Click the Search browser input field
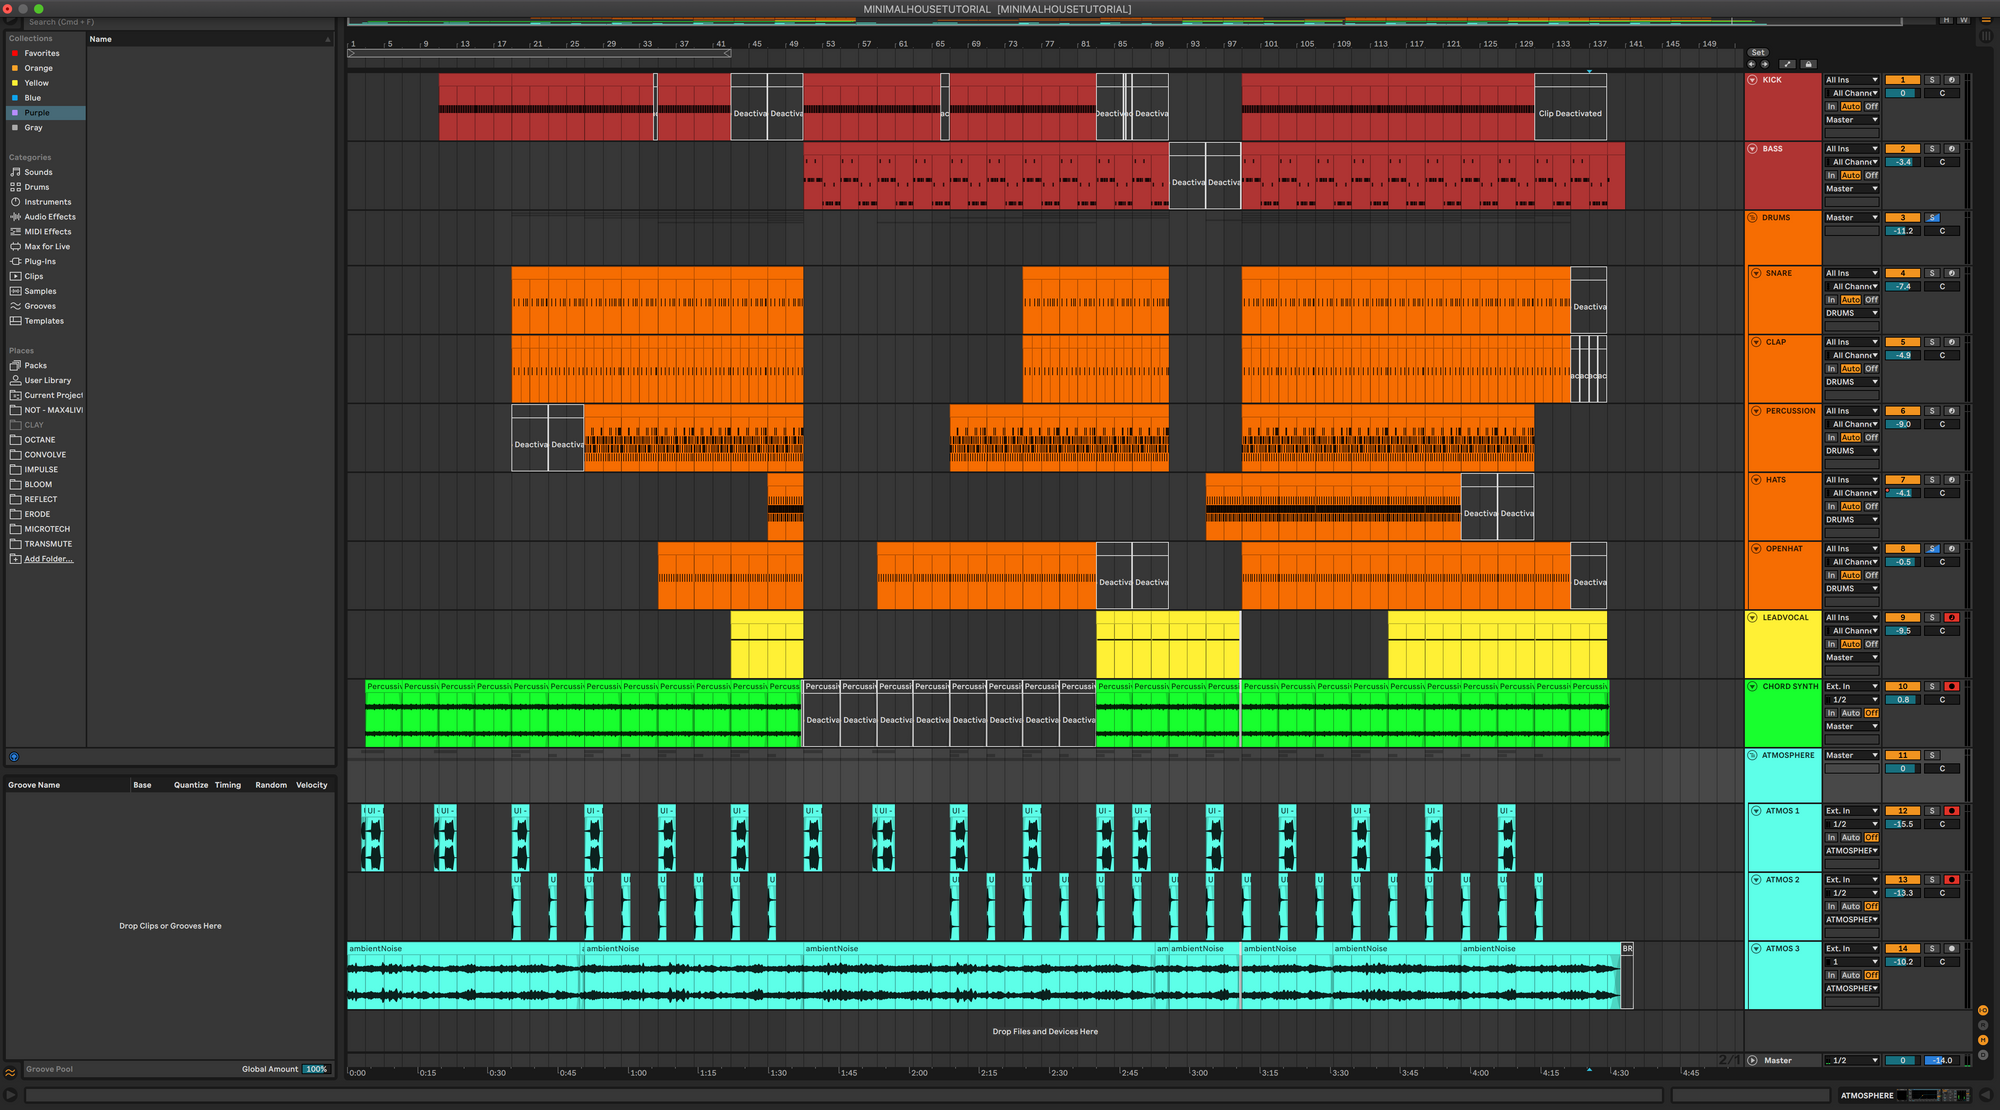 point(100,22)
